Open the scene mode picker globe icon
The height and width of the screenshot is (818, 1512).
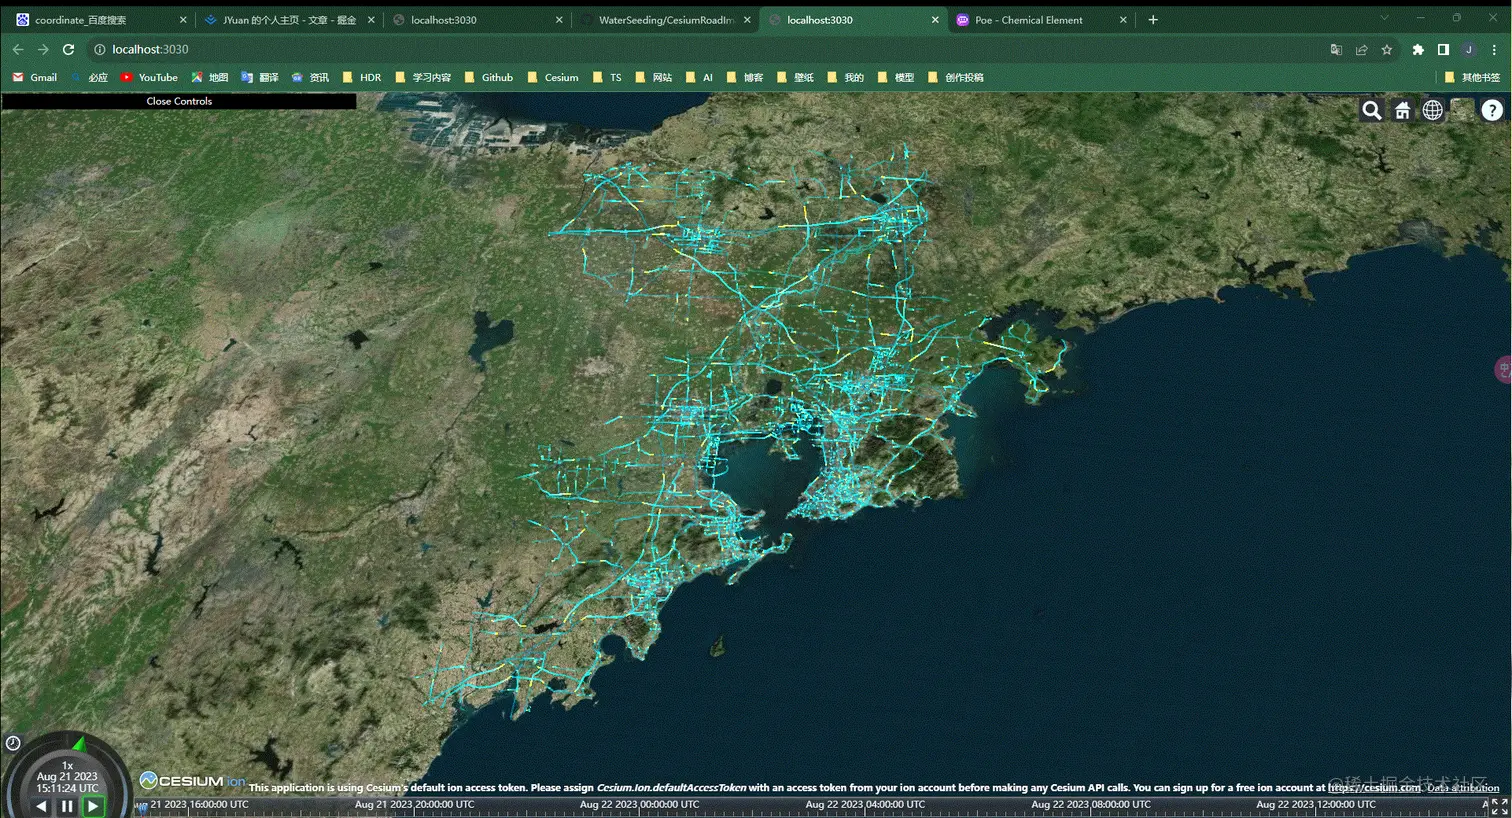tap(1433, 111)
